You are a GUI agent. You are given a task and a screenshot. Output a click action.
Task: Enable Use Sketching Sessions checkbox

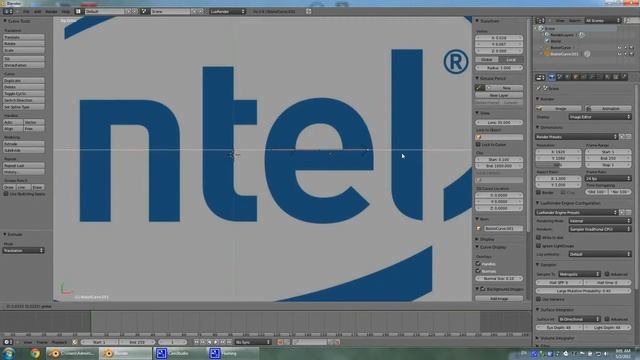tap(6, 194)
